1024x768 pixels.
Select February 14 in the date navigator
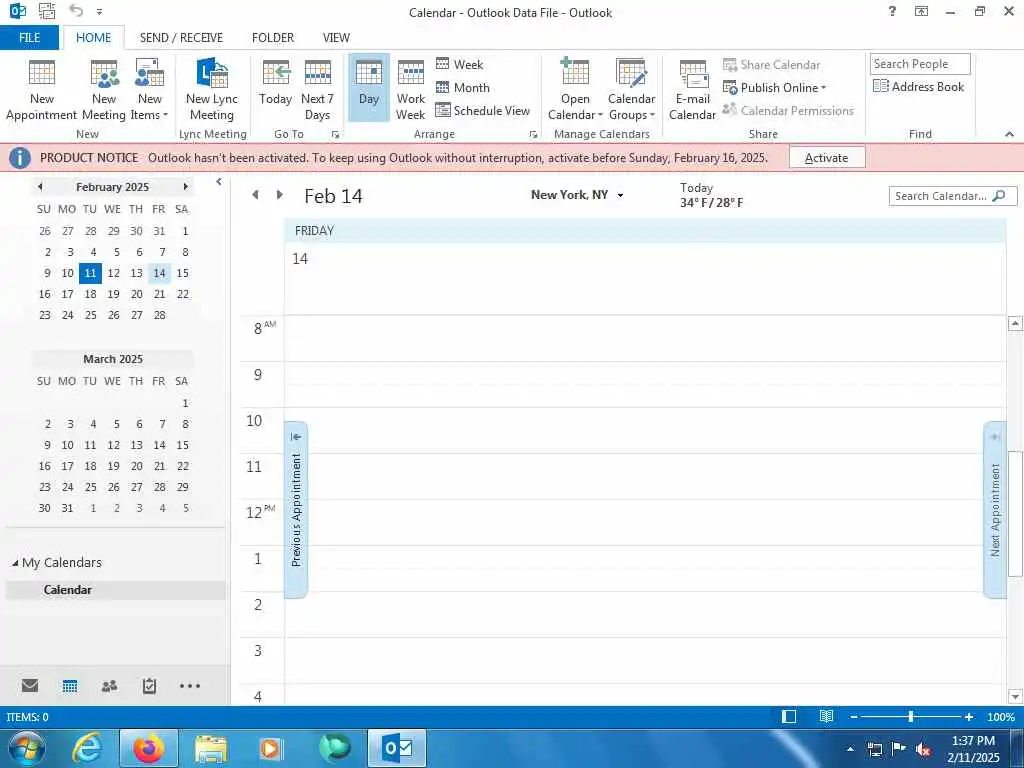(x=159, y=273)
